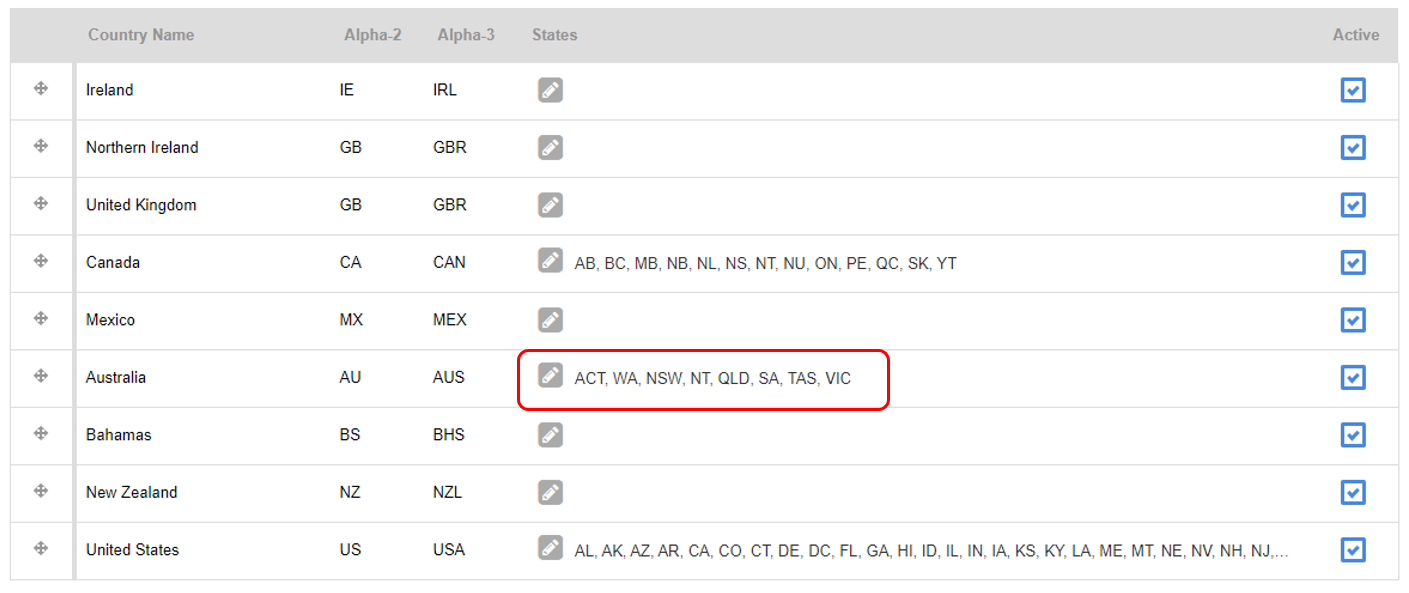1409x593 pixels.
Task: Select the drag handle for United Kingdom
Action: tap(41, 203)
